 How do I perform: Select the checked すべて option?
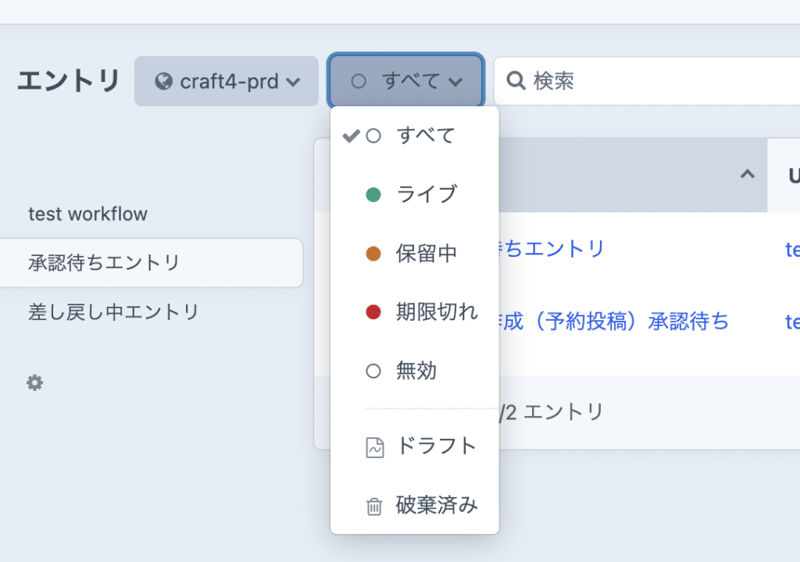coord(424,136)
